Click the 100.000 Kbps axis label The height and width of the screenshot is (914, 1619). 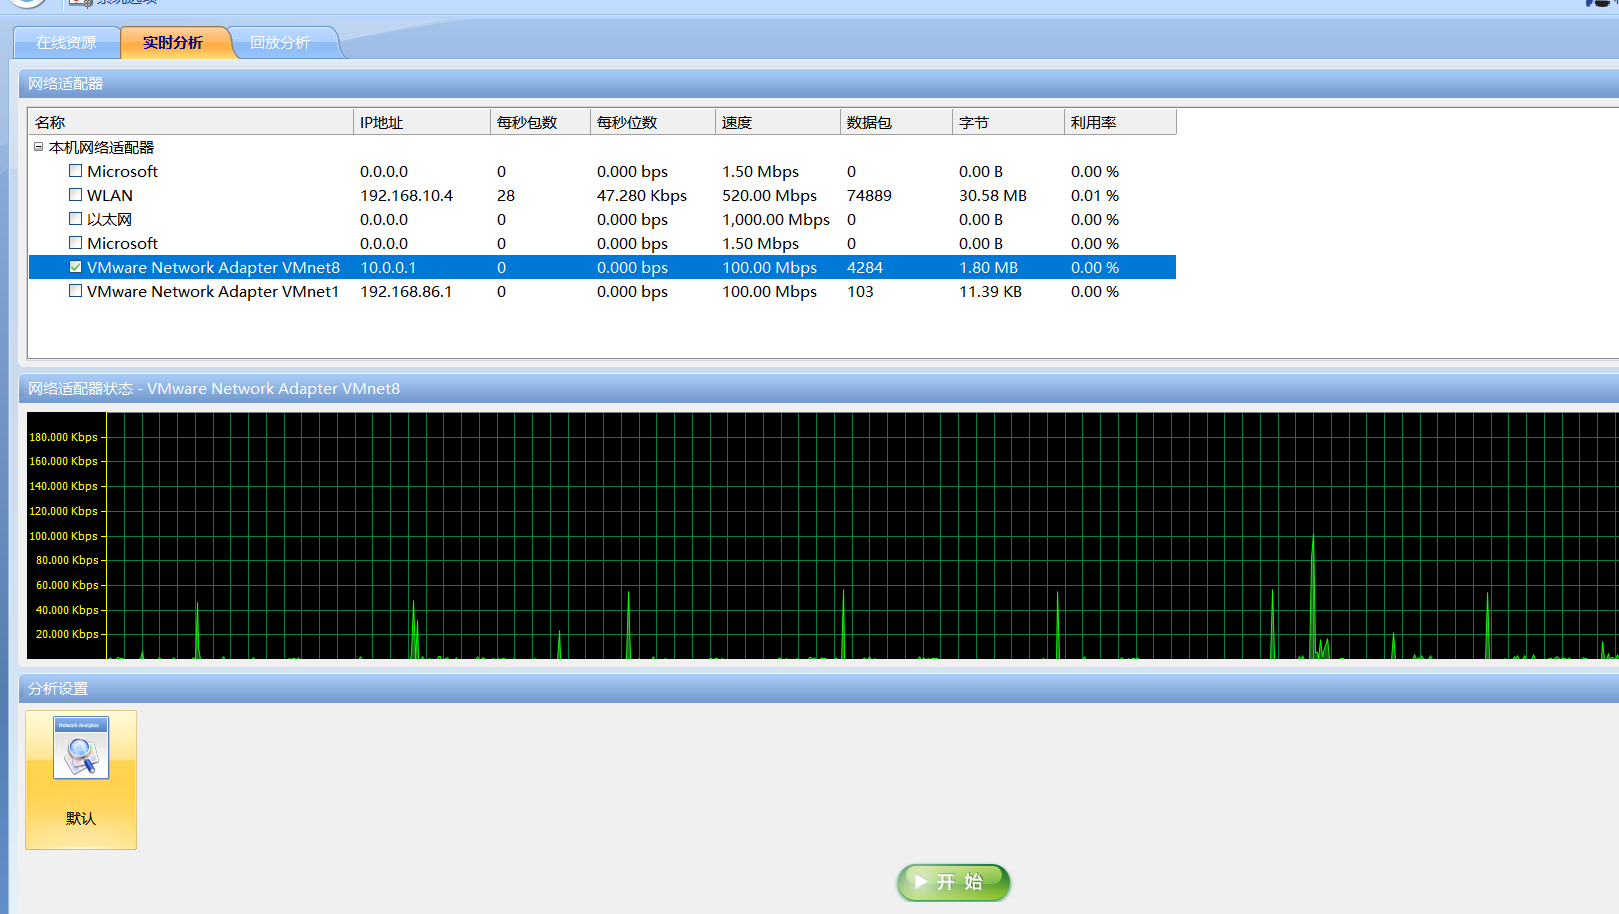[64, 536]
